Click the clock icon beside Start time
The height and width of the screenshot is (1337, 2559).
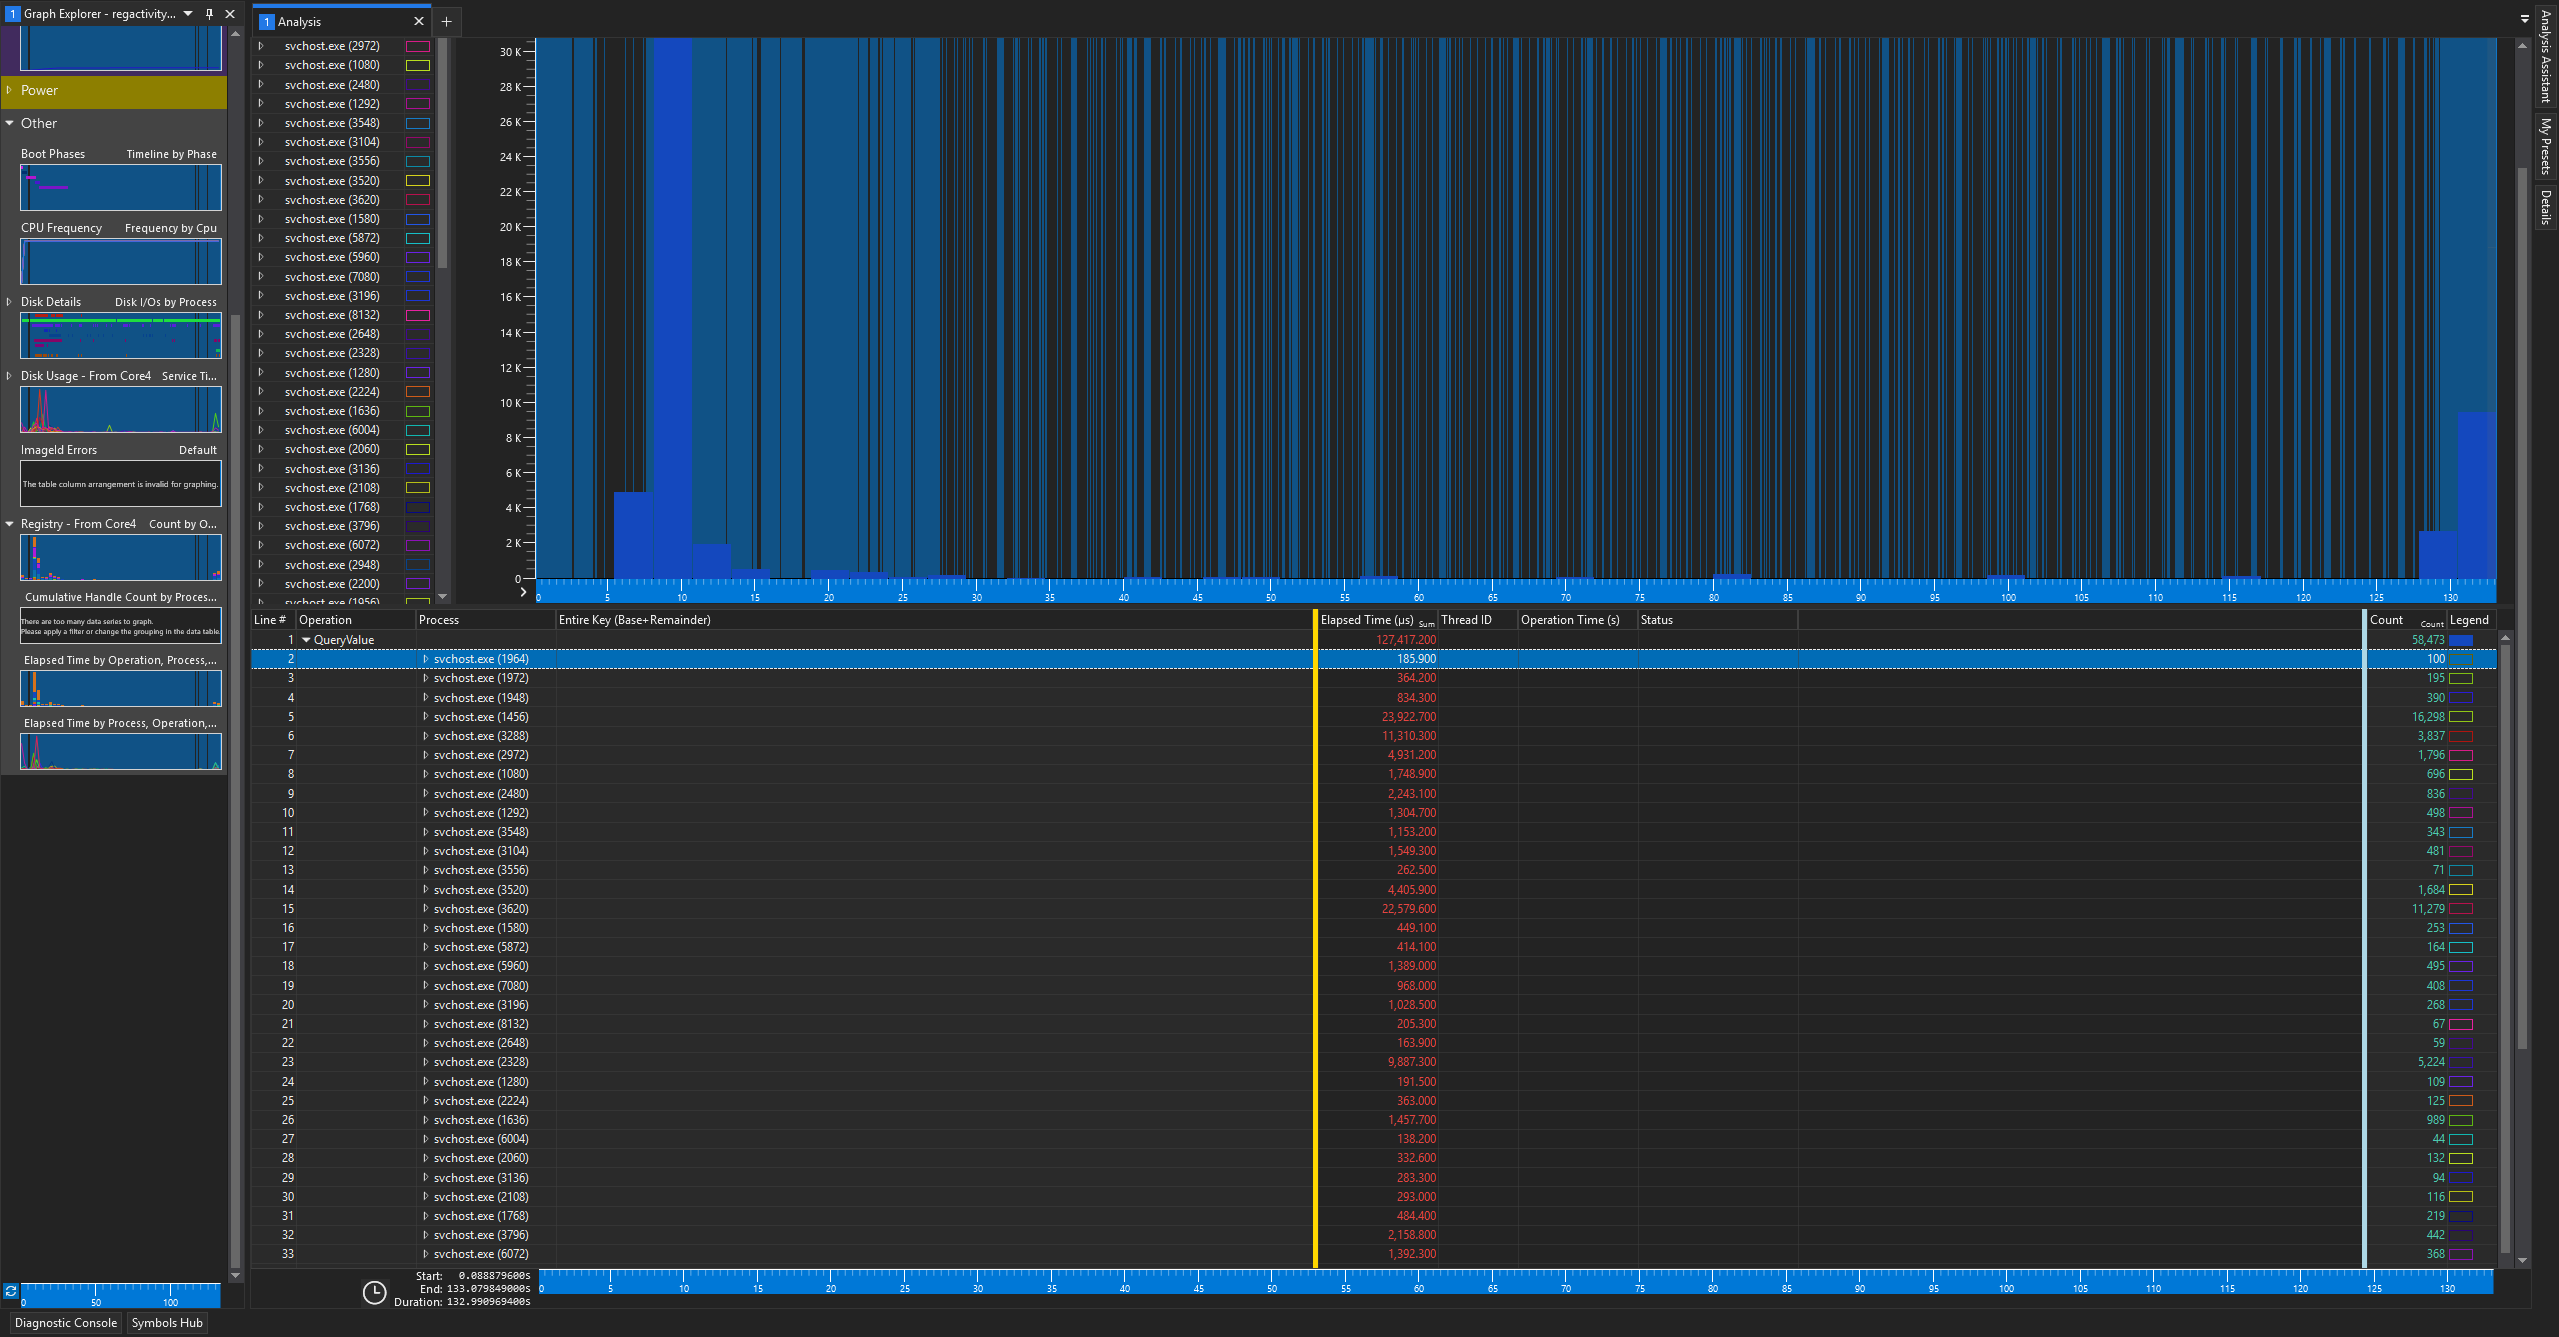point(374,1292)
